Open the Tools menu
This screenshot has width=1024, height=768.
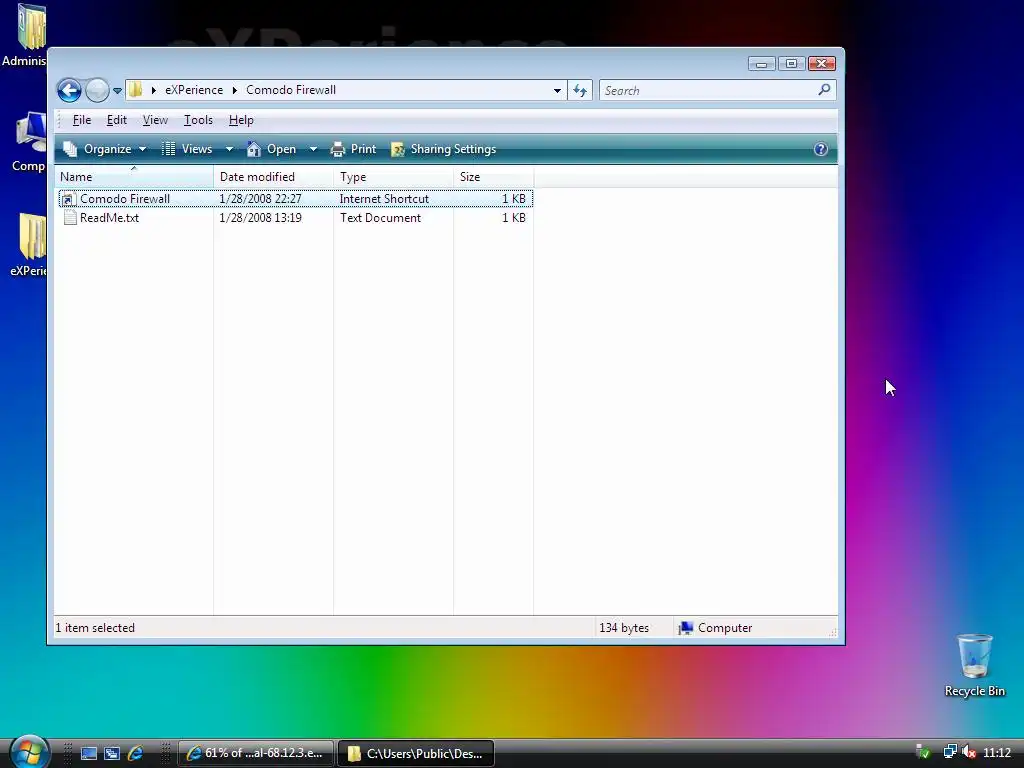click(x=199, y=120)
